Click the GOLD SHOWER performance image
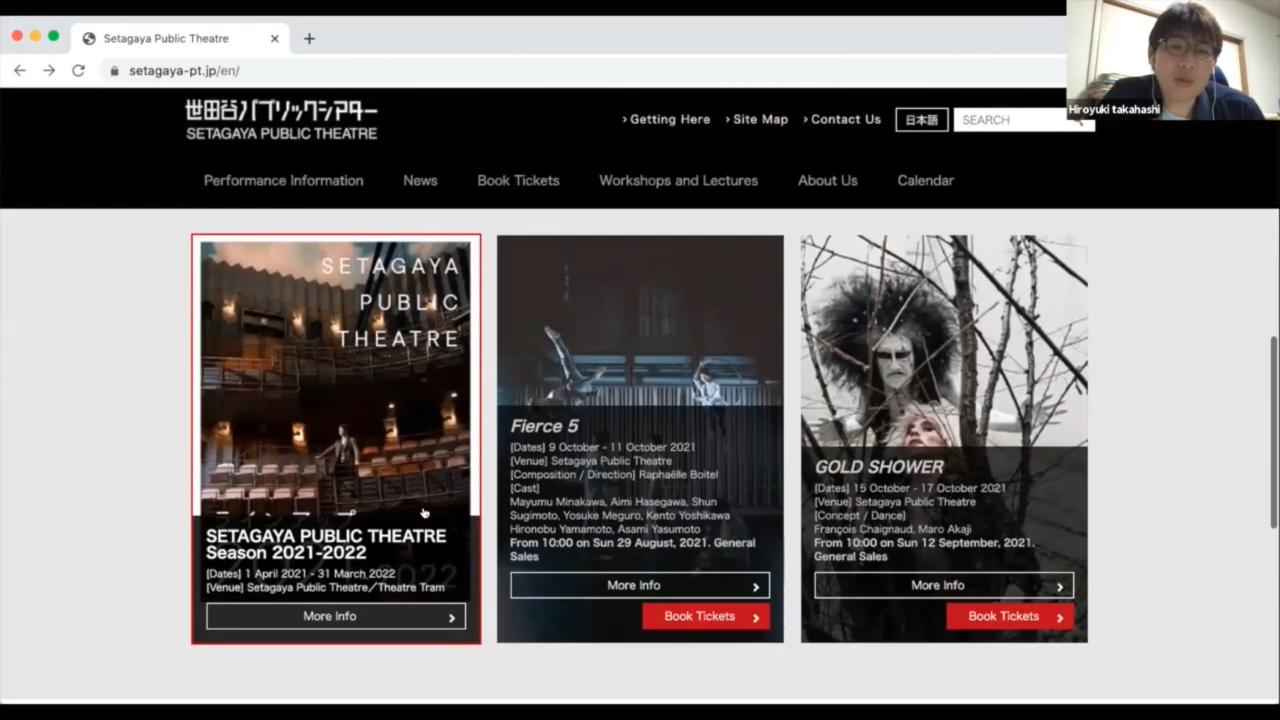The height and width of the screenshot is (720, 1280). [944, 340]
